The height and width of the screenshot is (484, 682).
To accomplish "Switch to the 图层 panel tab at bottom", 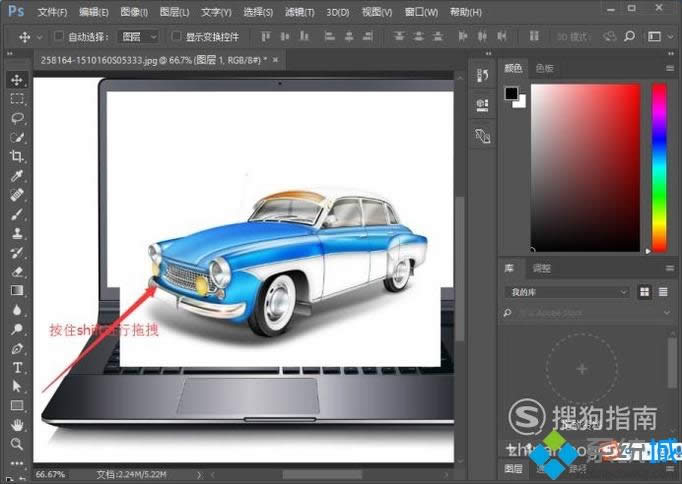I will click(x=513, y=469).
